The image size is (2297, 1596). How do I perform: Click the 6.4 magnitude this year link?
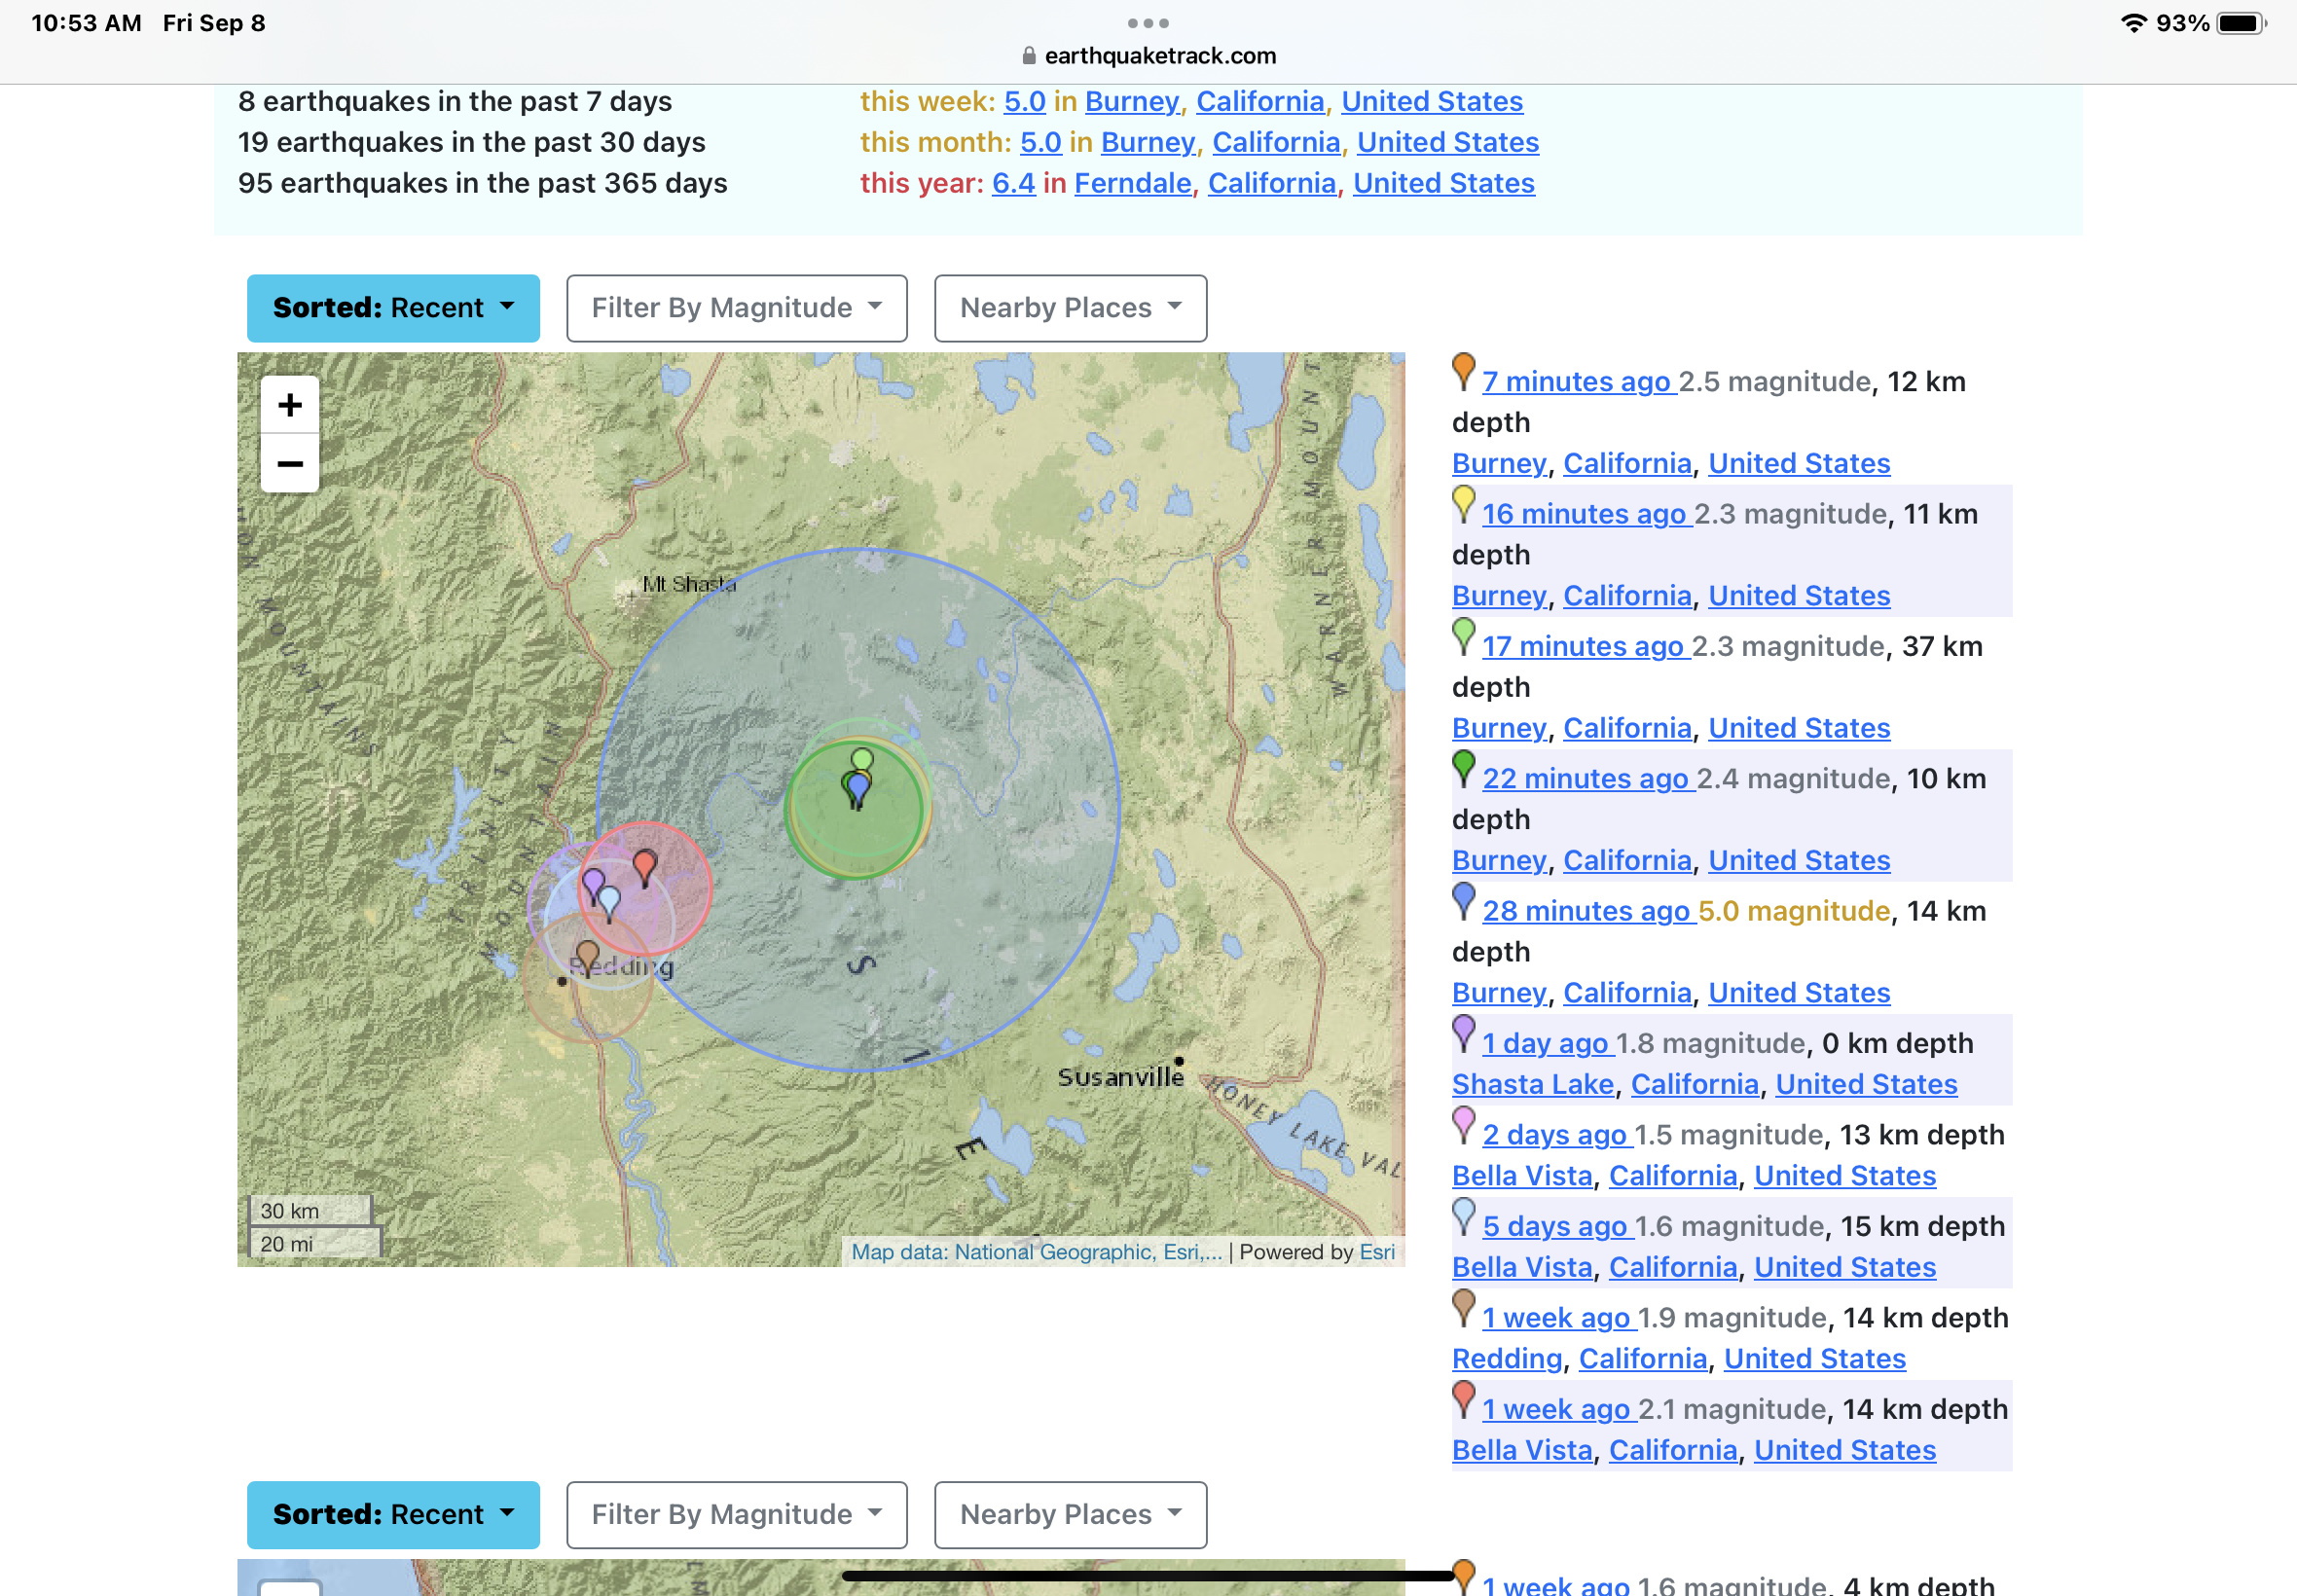(1013, 183)
